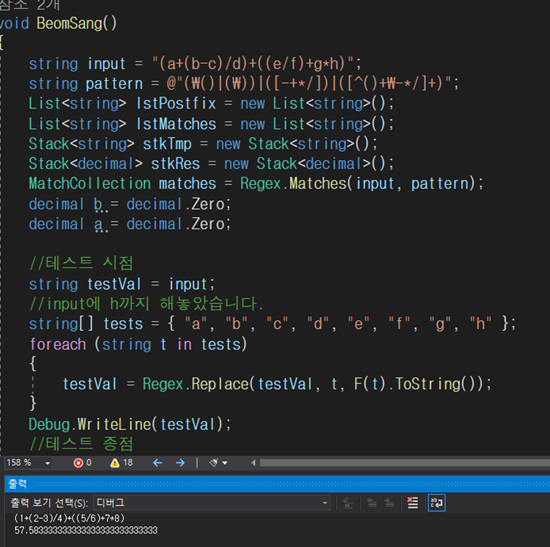
Task: Click the horizontal scrollbar left arrow
Action: (253, 463)
